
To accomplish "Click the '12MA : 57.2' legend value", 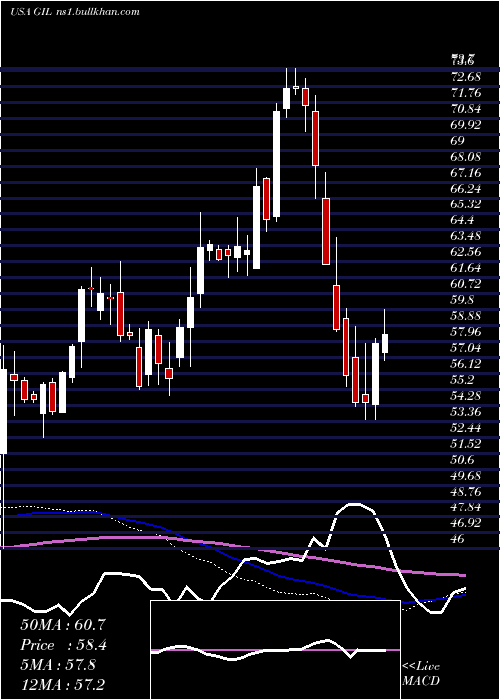I will click(x=63, y=684).
